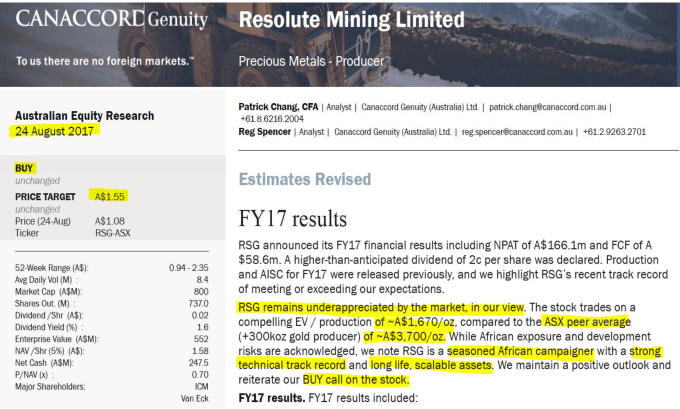Click highlighted 'ASX peer average' phrase
Image resolution: width=680 pixels, height=409 pixels.
click(588, 320)
